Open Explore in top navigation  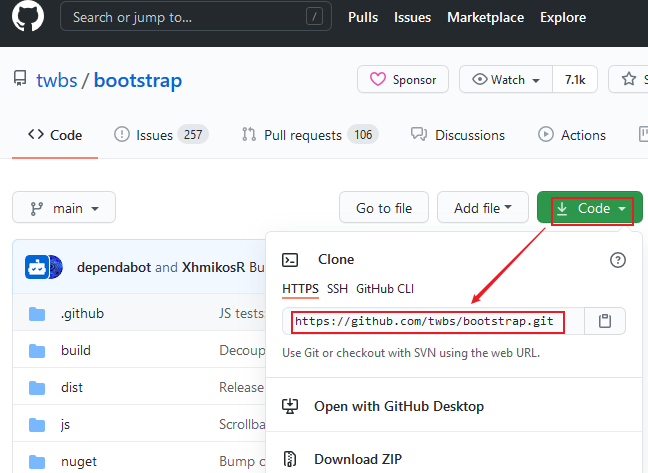click(563, 17)
